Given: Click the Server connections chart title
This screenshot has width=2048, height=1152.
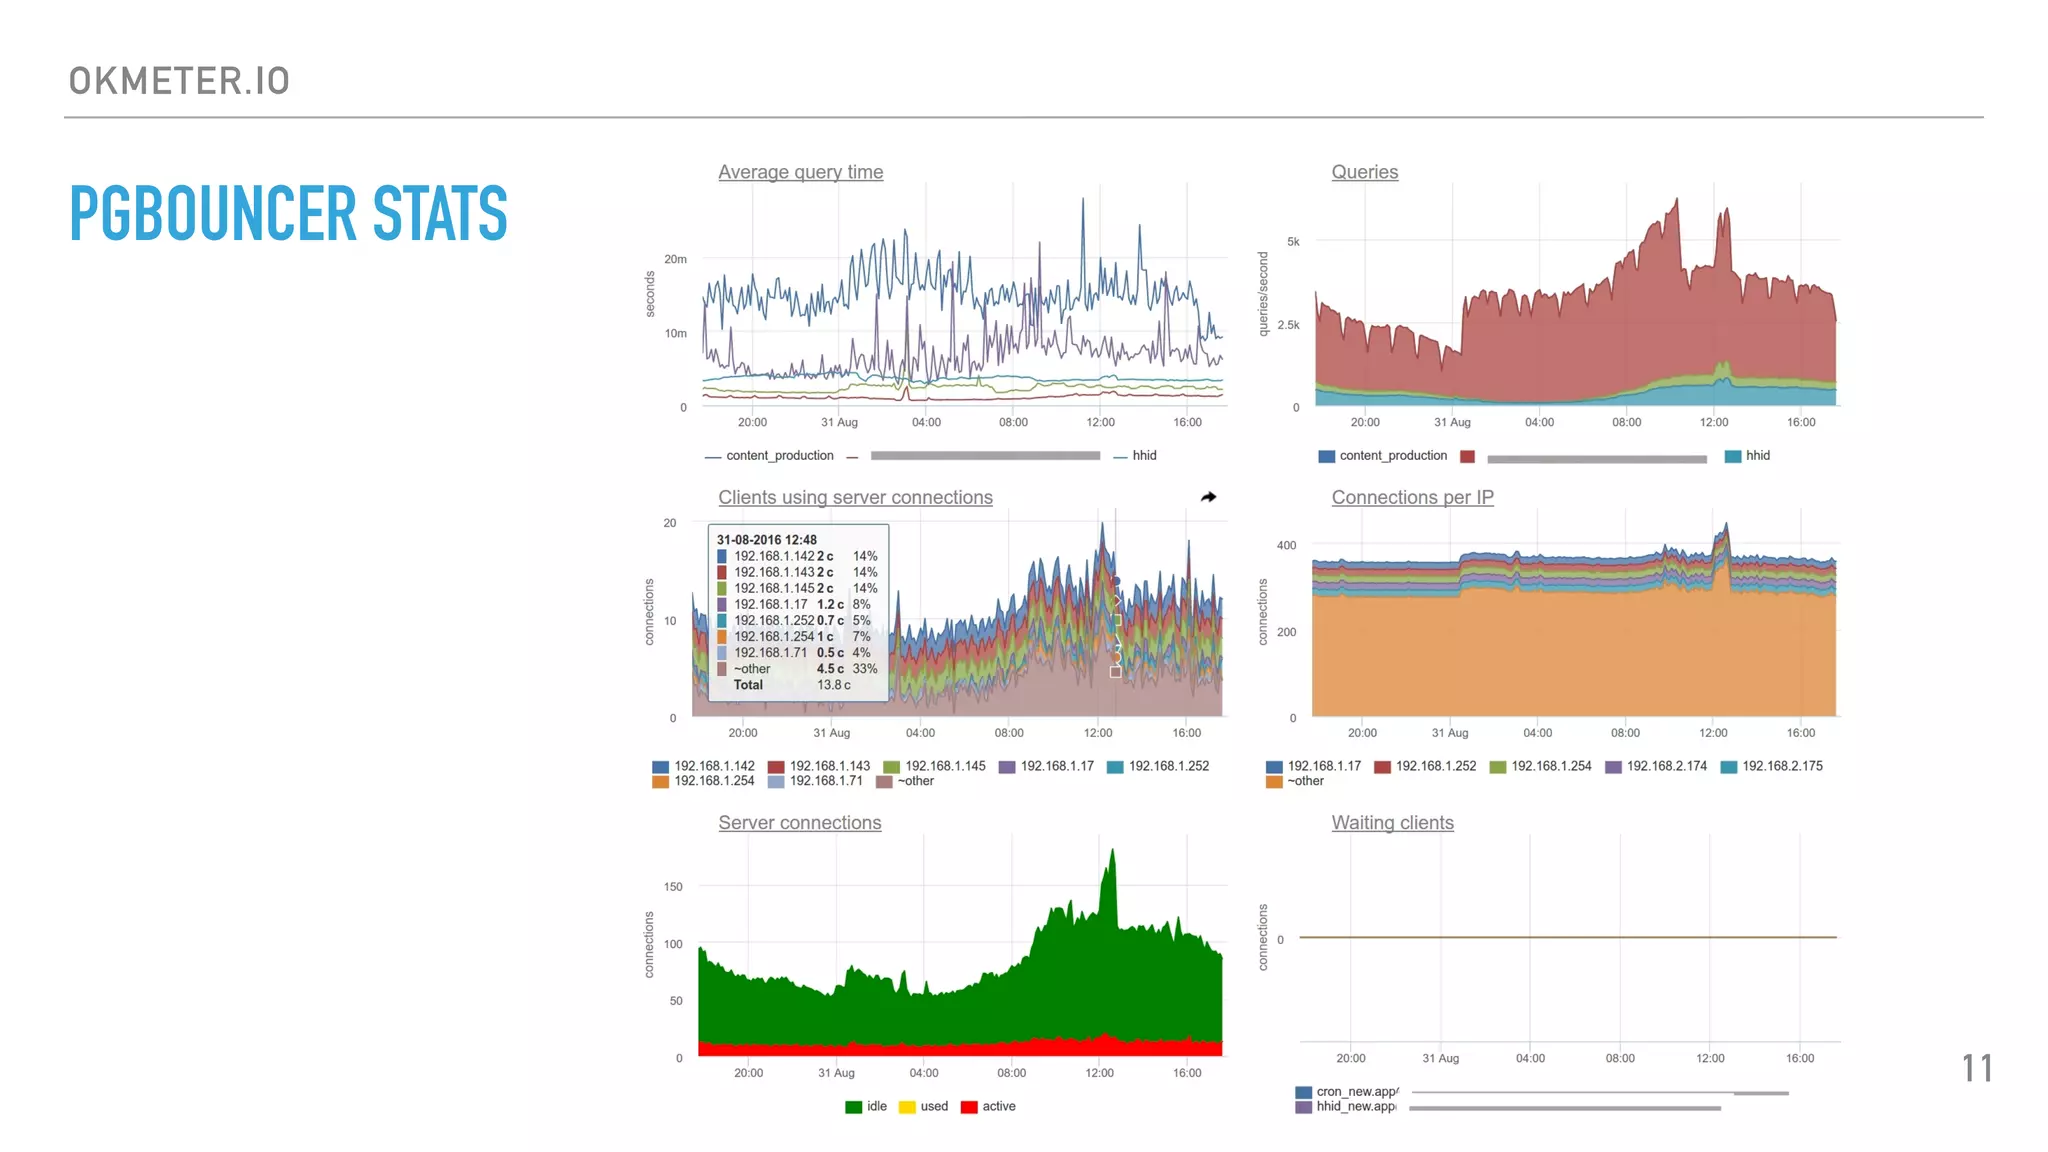Looking at the screenshot, I should pos(799,822).
